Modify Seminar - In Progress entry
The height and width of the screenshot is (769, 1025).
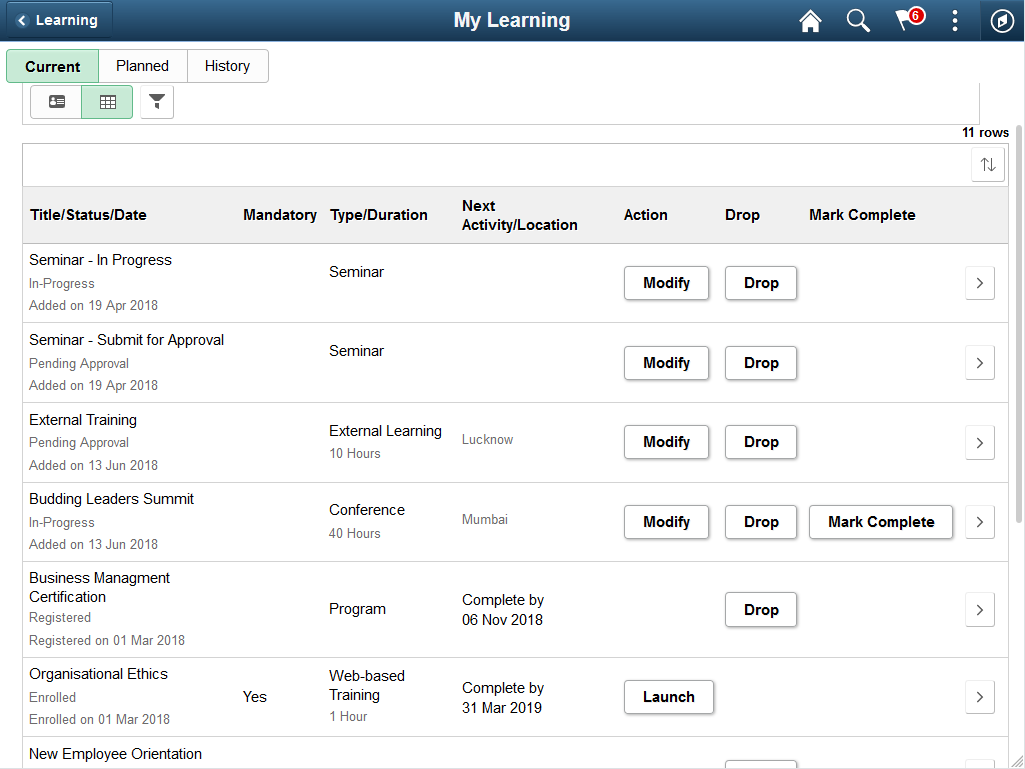(x=666, y=283)
